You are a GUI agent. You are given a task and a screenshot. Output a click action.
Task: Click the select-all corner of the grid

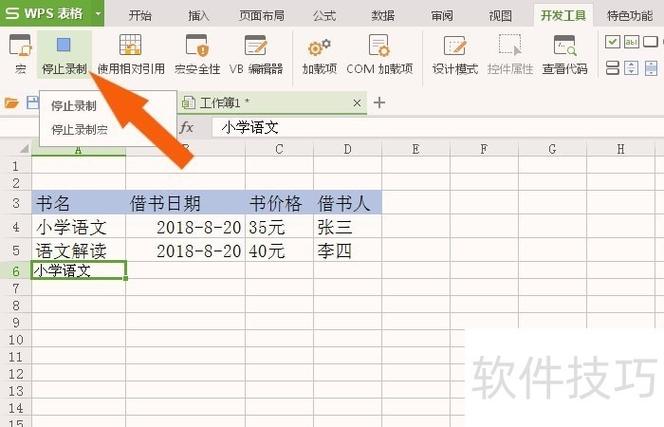click(x=22, y=149)
